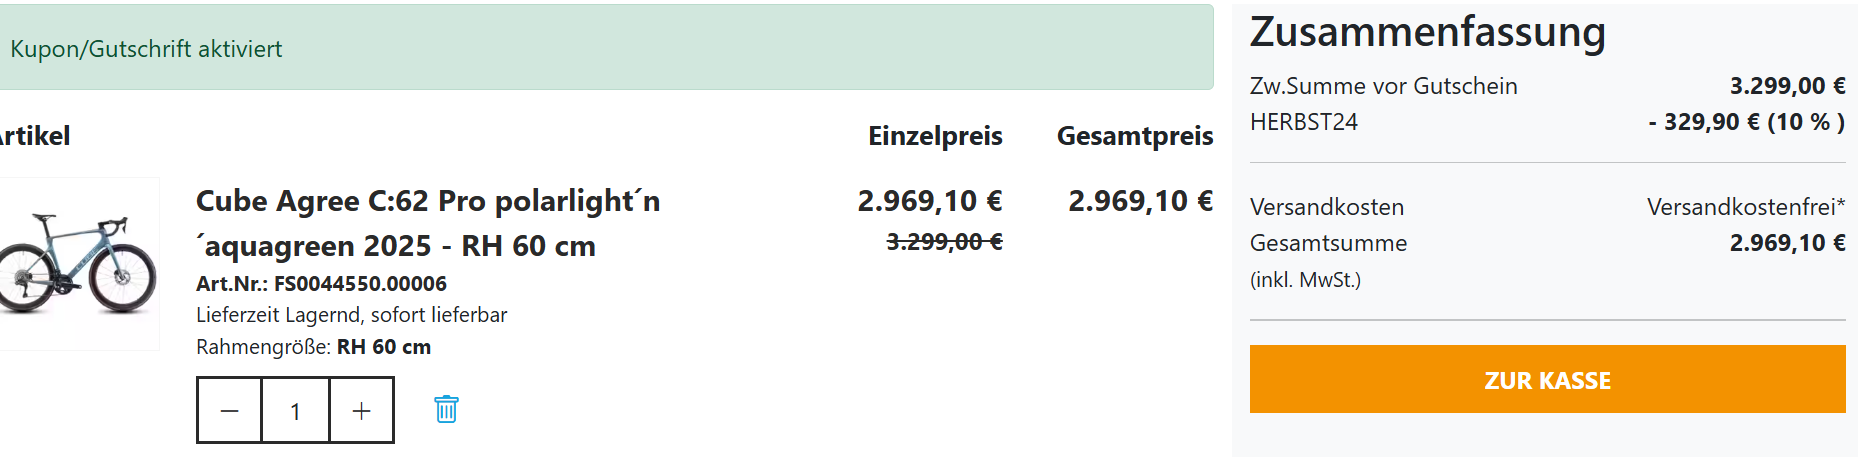
Task: Click the Lieferzeit Lagernd delivery status text
Action: [351, 315]
